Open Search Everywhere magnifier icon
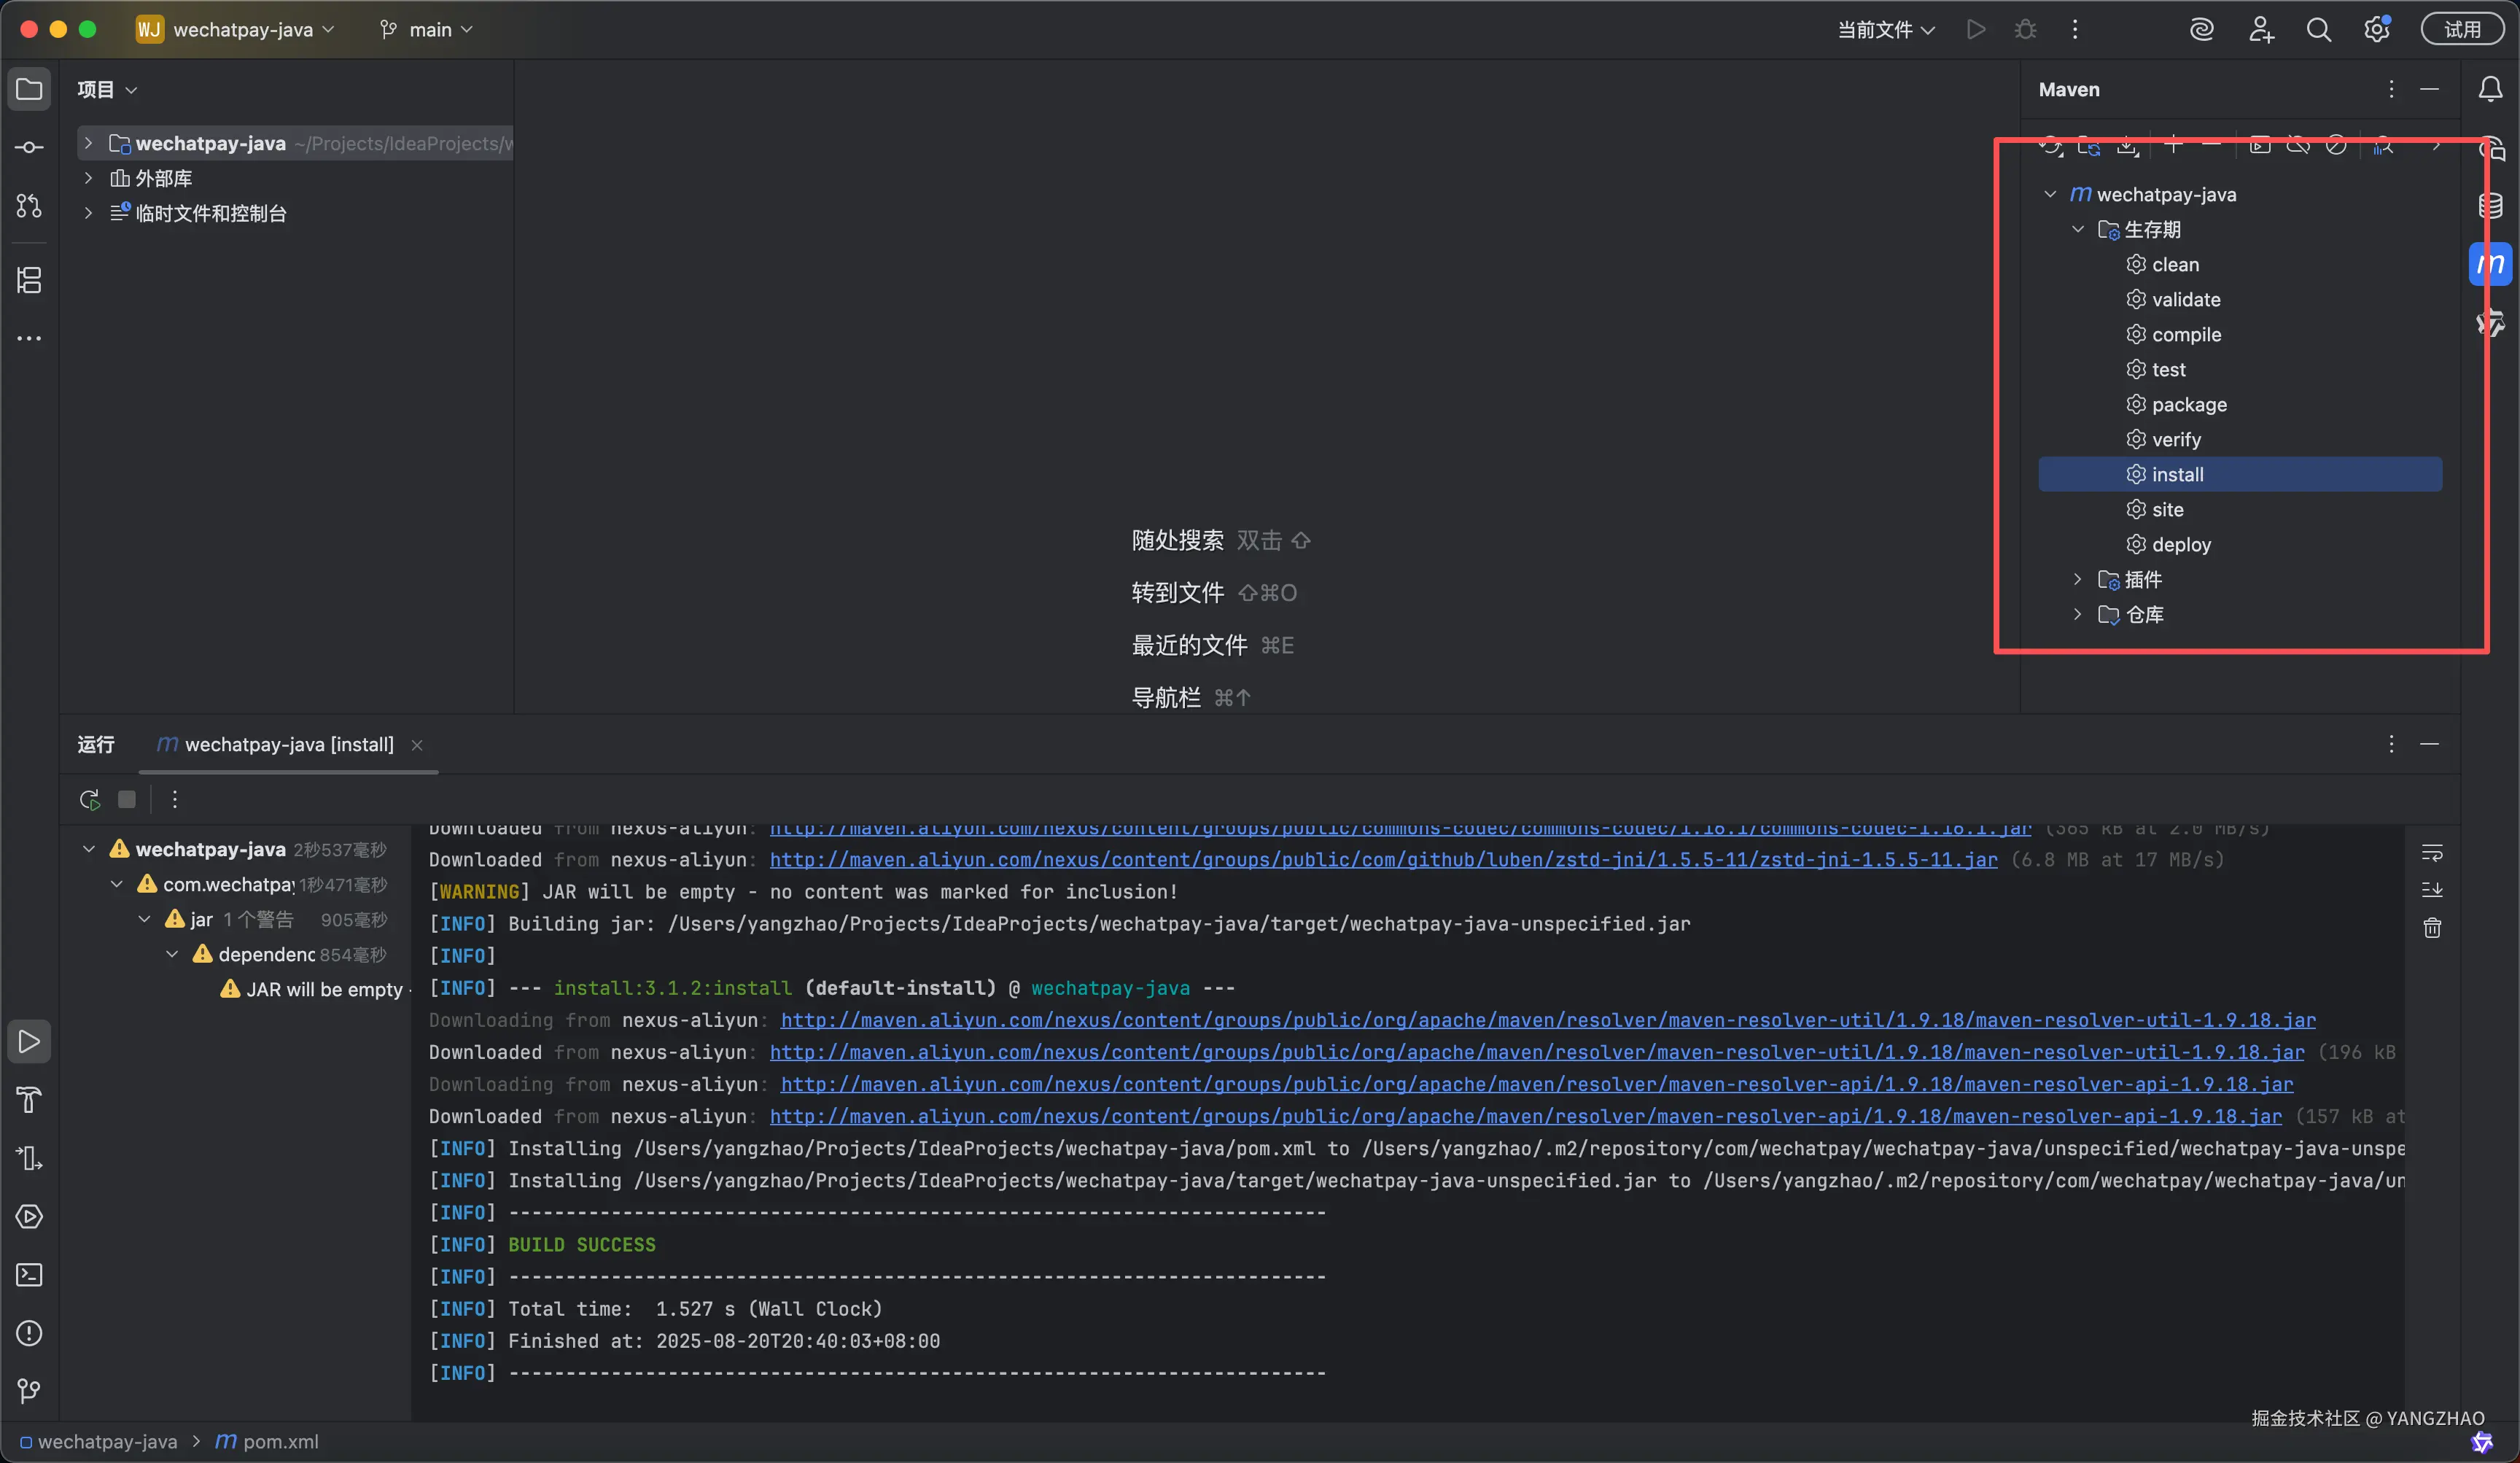This screenshot has height=1463, width=2520. (2318, 30)
